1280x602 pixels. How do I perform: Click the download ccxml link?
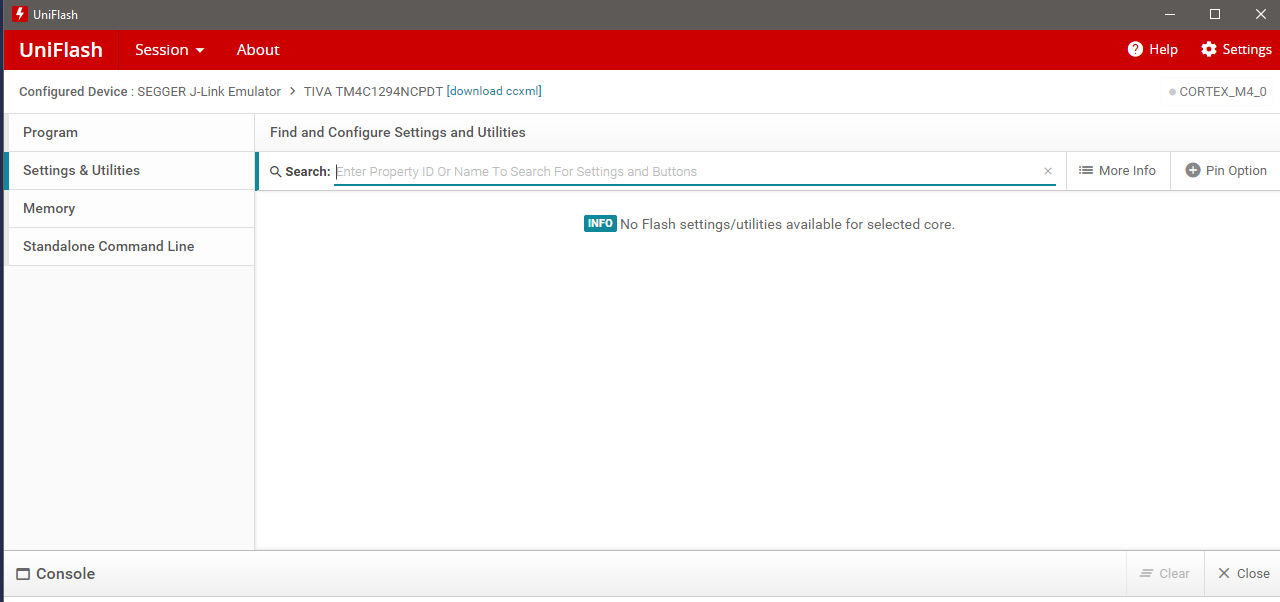click(495, 91)
